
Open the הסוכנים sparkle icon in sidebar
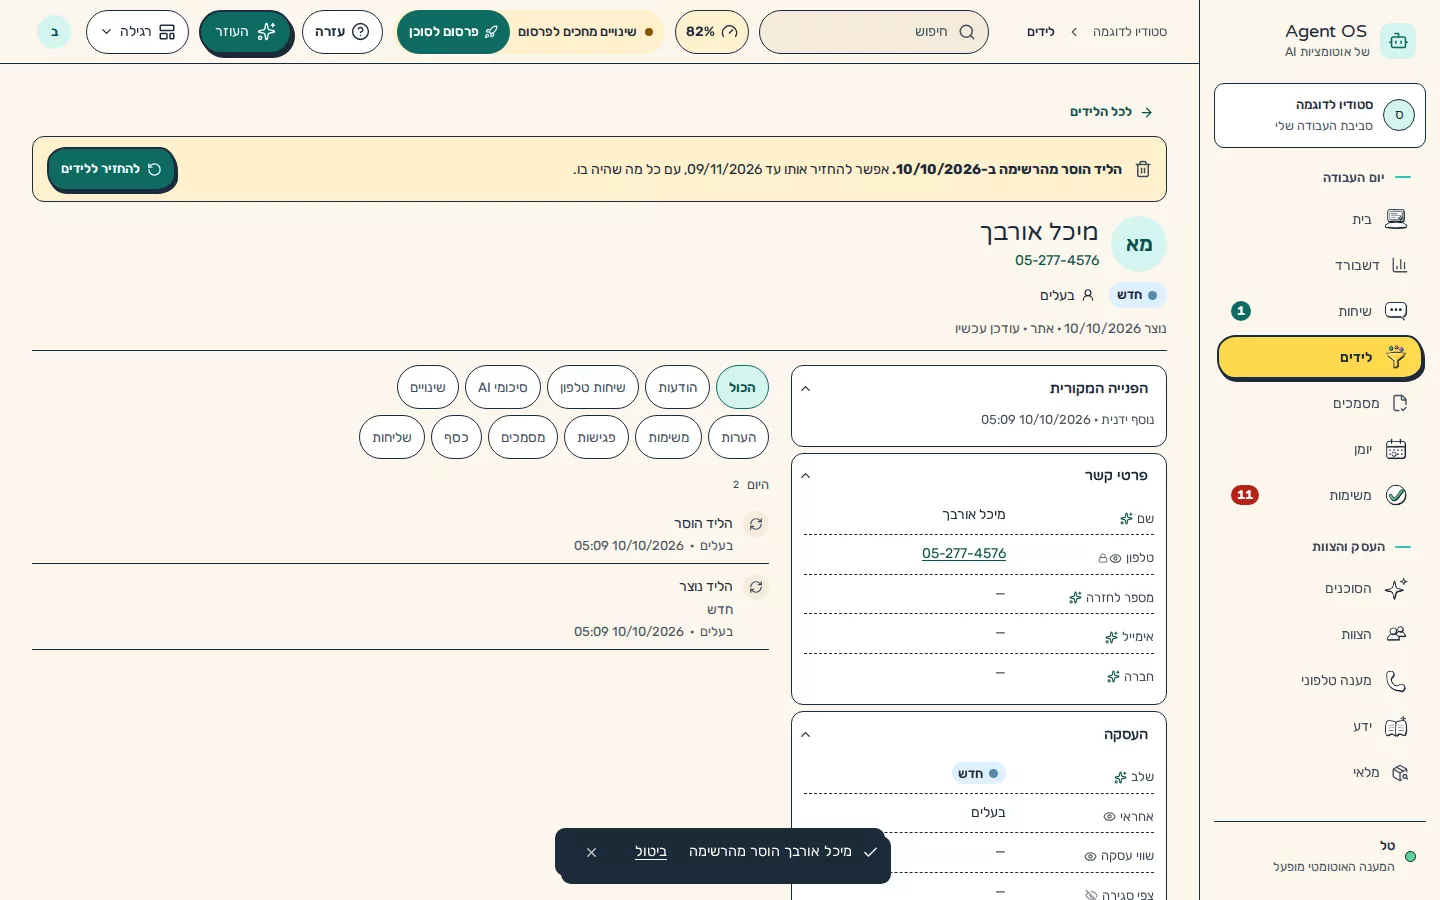pos(1396,588)
